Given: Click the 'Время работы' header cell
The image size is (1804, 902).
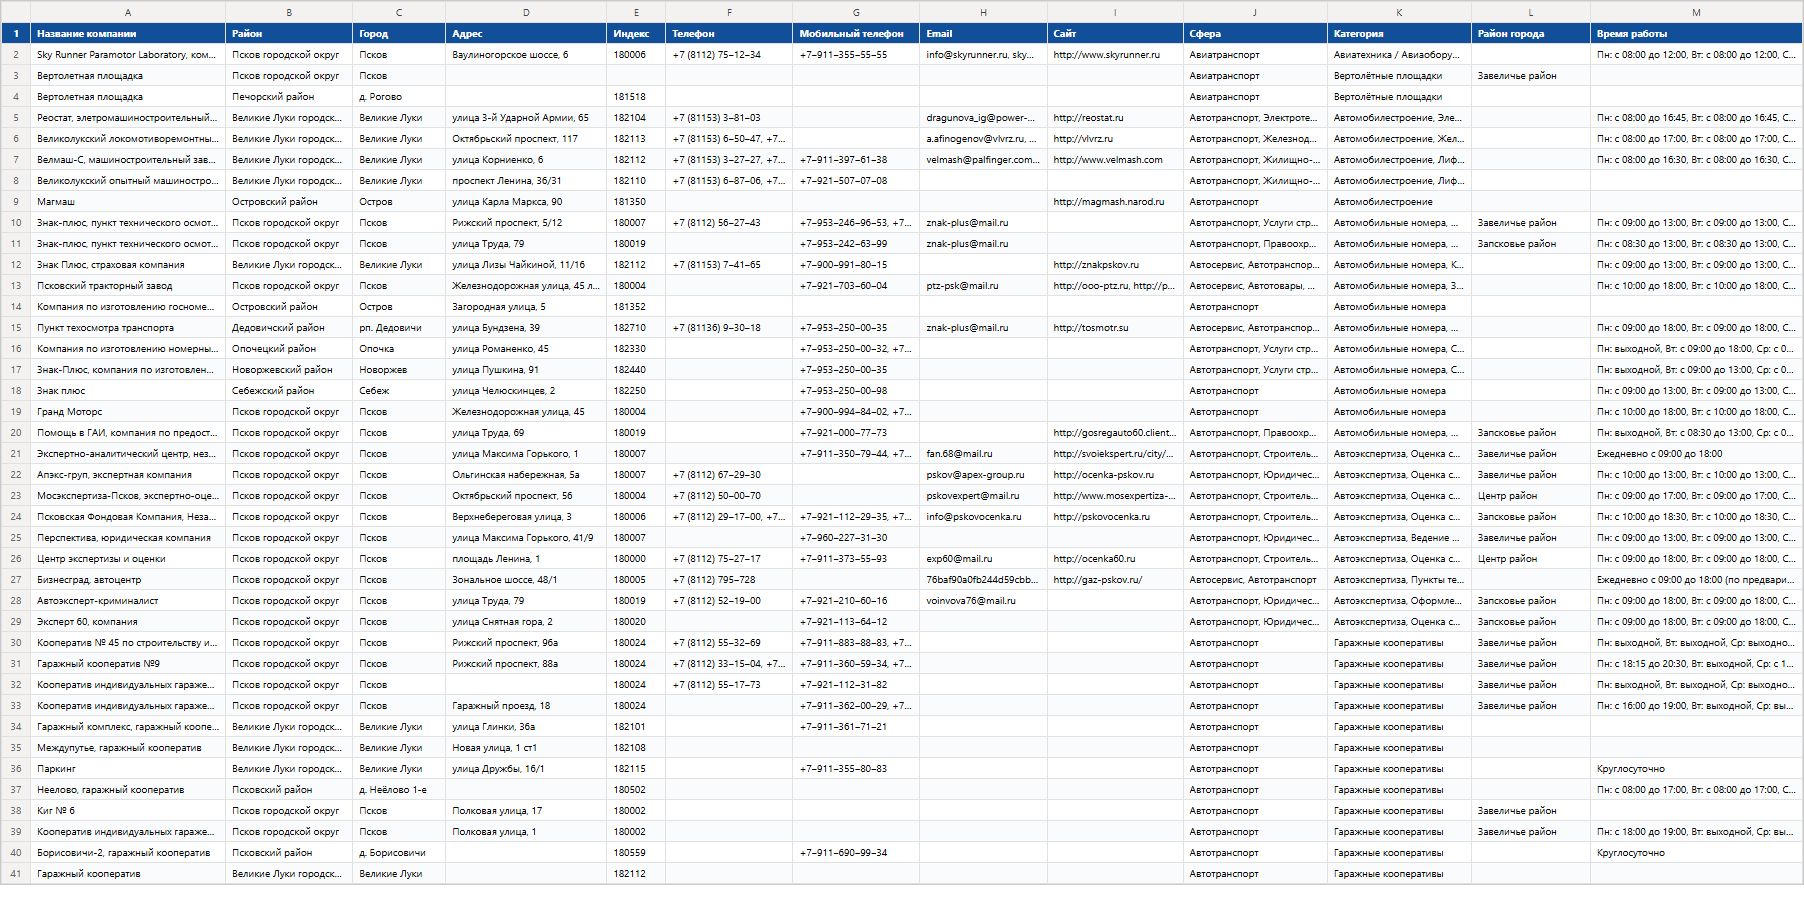Looking at the screenshot, I should [1696, 34].
